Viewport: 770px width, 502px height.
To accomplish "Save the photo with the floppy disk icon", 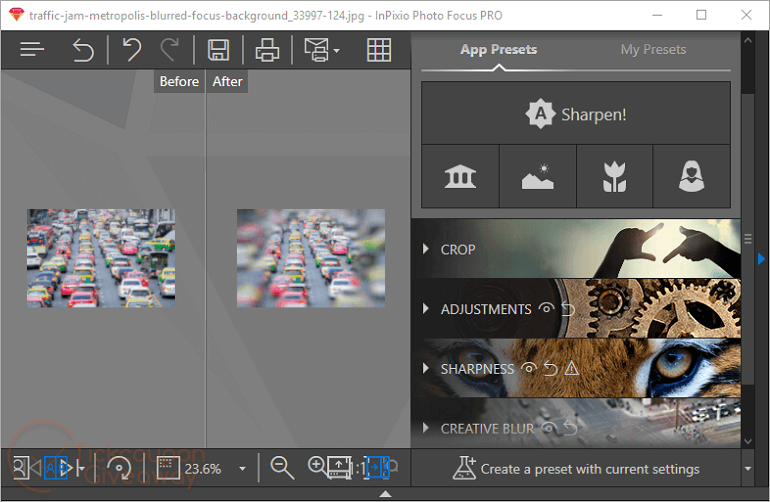I will coord(218,50).
